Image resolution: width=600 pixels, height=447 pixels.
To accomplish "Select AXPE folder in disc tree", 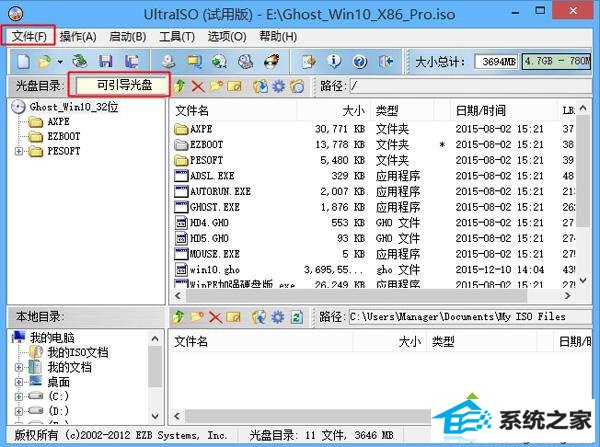I will tap(59, 122).
